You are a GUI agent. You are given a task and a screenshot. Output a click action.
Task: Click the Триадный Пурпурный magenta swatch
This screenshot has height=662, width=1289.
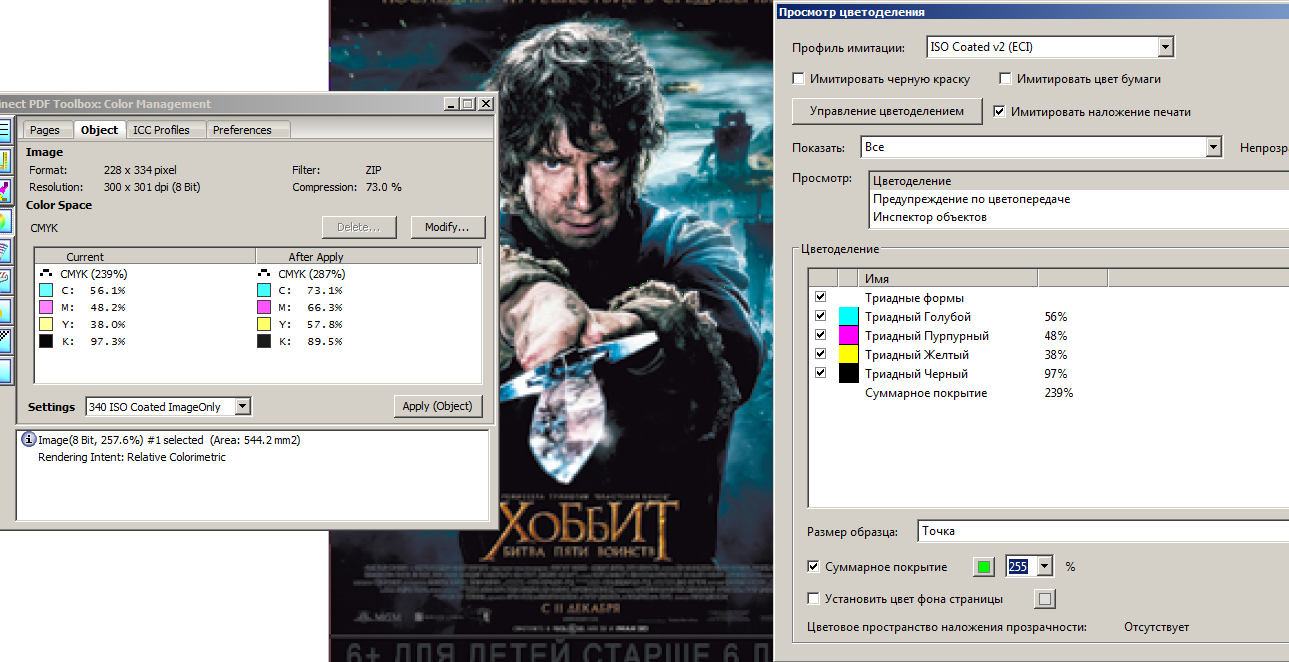pyautogui.click(x=848, y=336)
